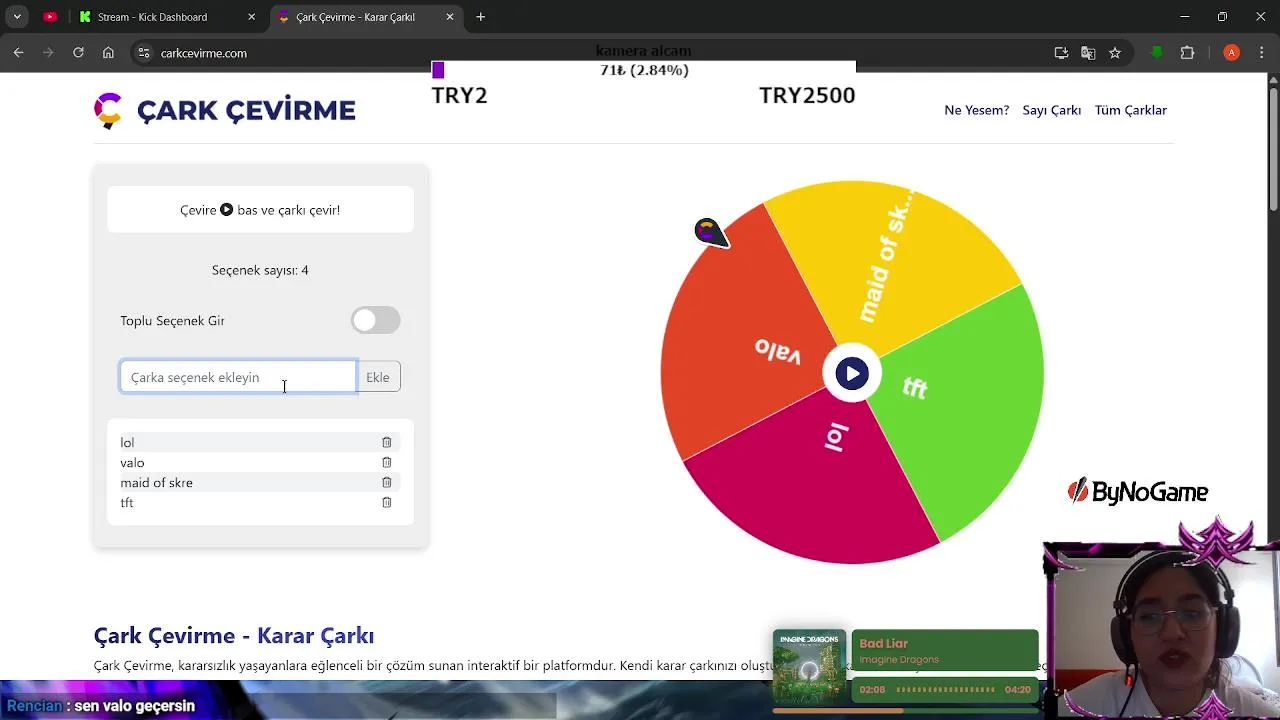This screenshot has width=1280, height=720.
Task: Click the Bad Liar album art thumbnail
Action: pos(809,667)
